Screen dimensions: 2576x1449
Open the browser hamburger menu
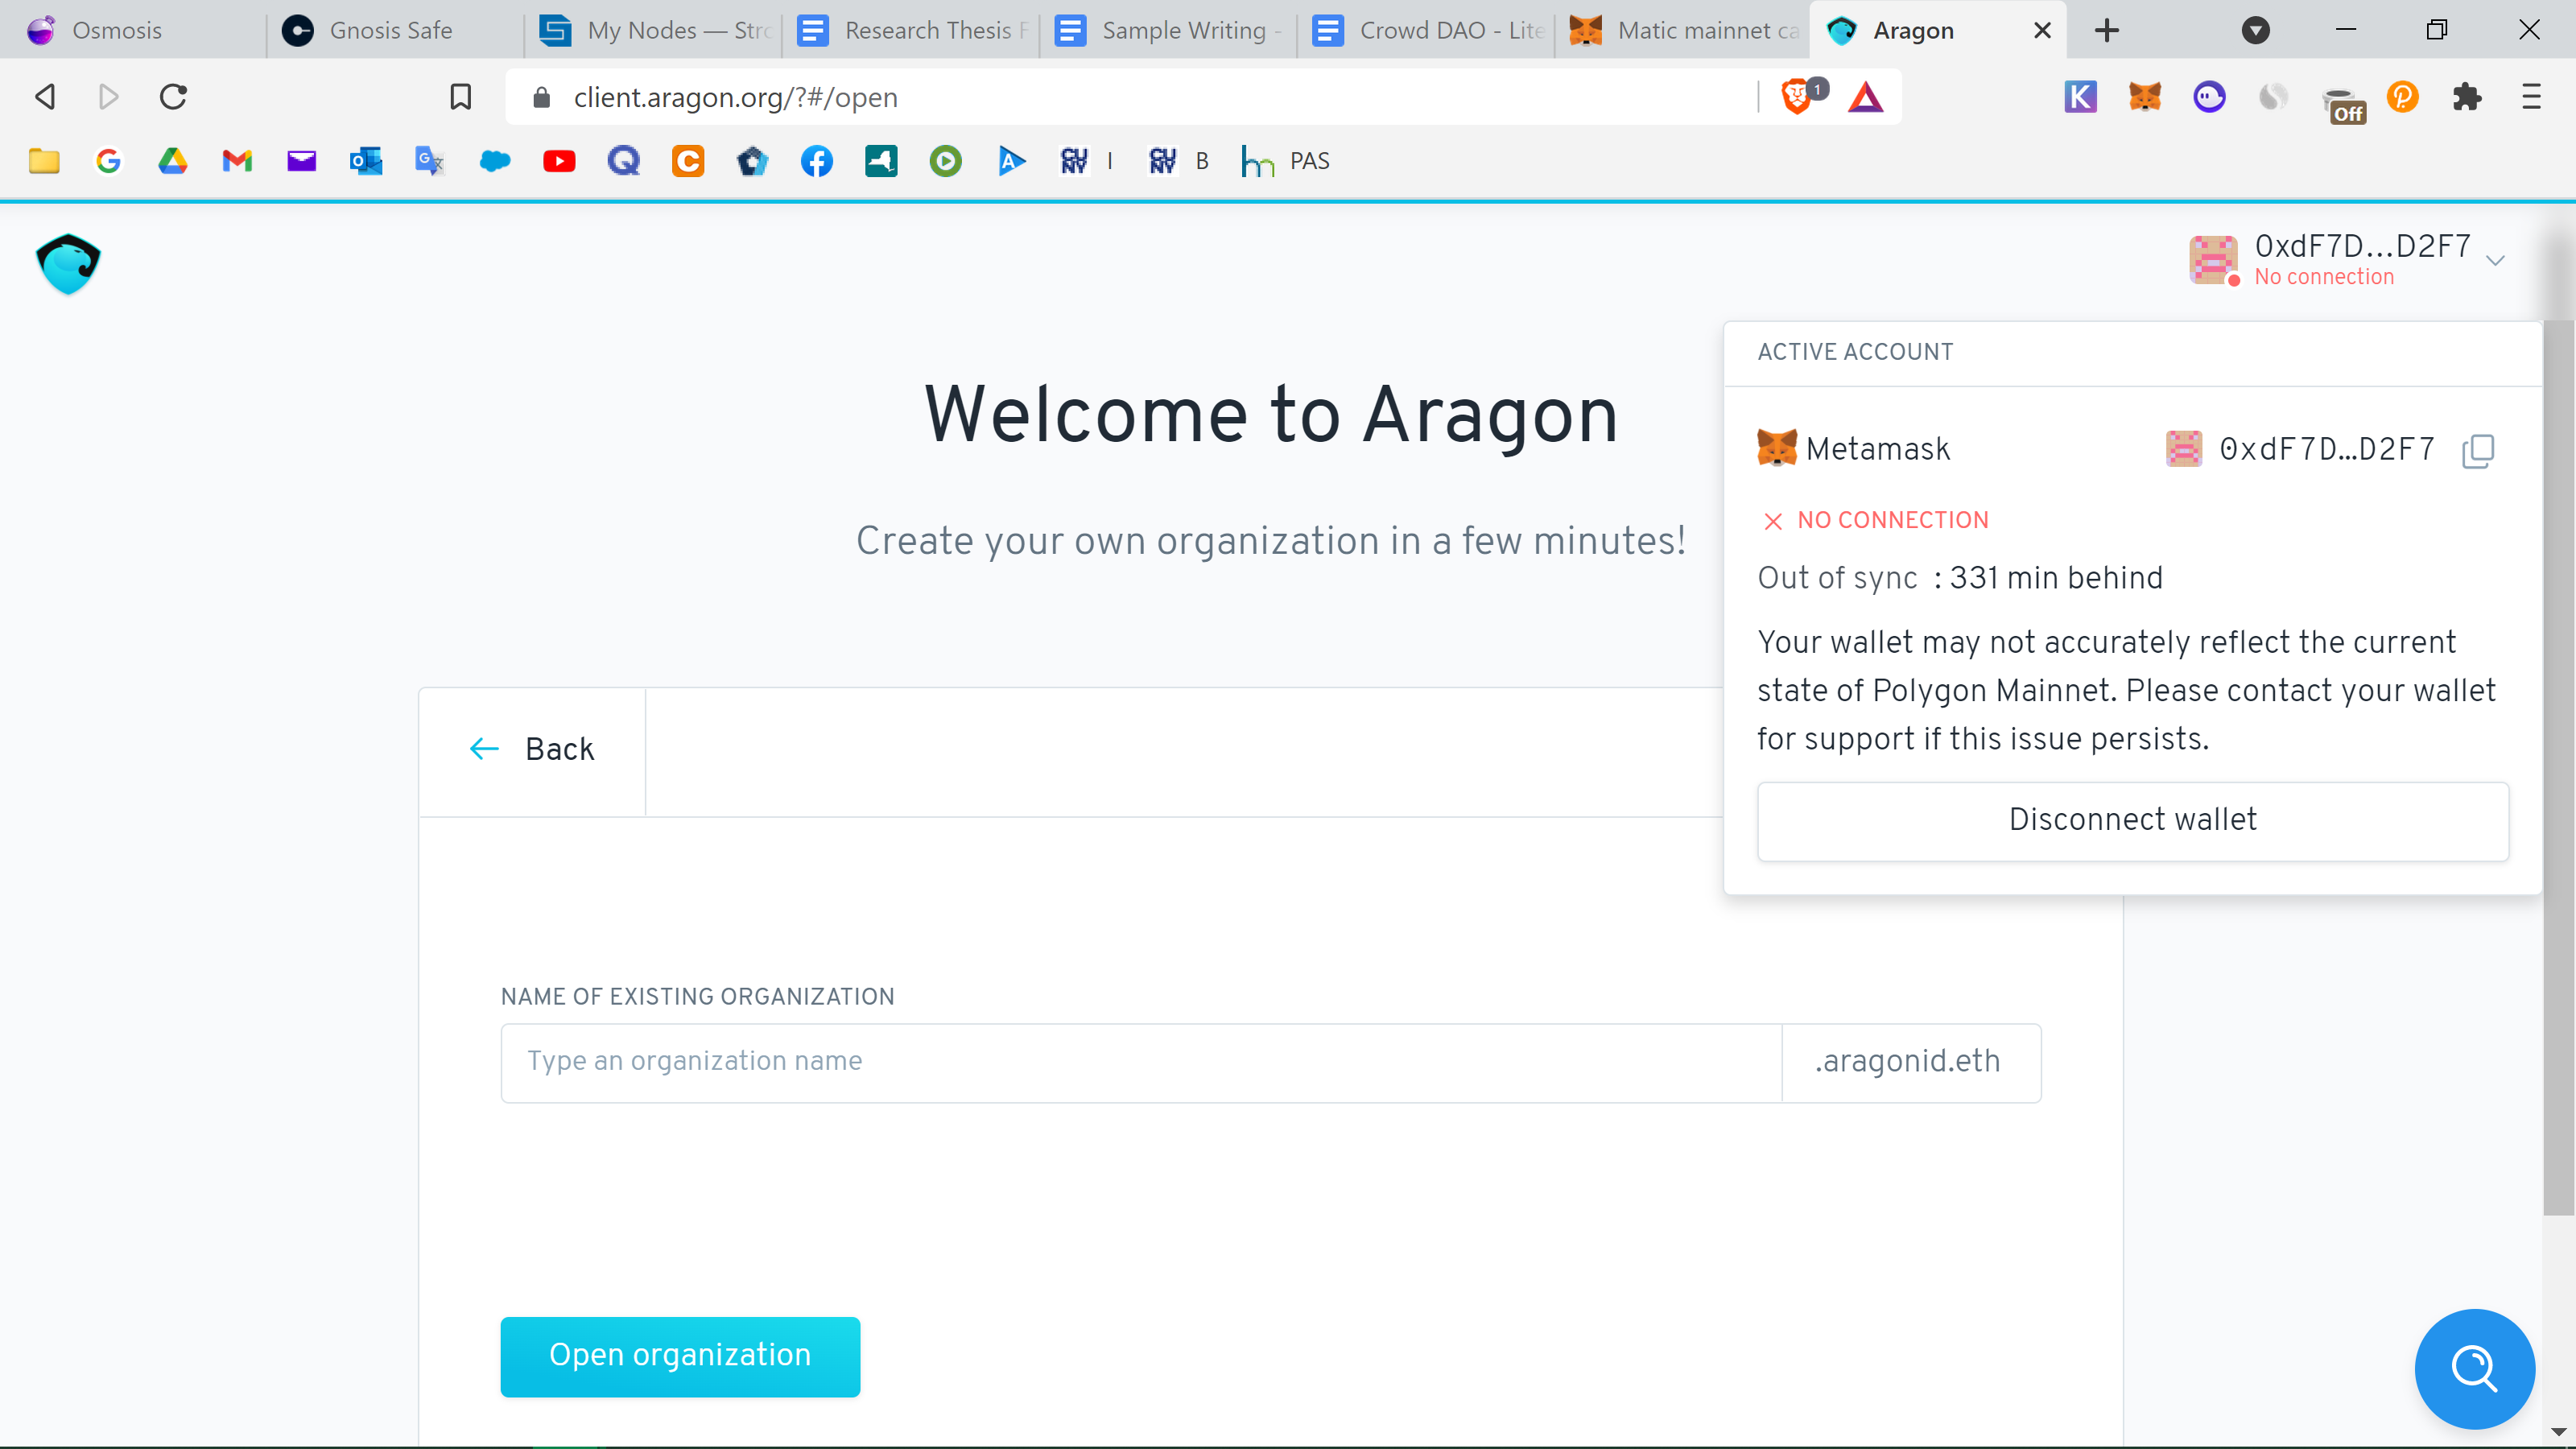click(2531, 97)
